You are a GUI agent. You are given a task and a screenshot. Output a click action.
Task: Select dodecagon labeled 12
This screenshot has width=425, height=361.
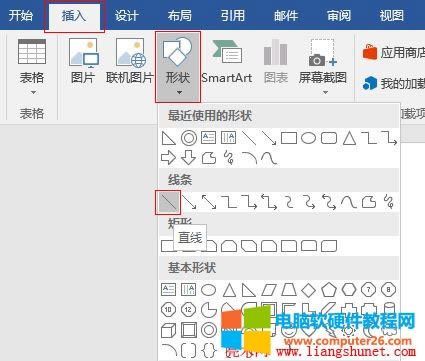pos(188,310)
